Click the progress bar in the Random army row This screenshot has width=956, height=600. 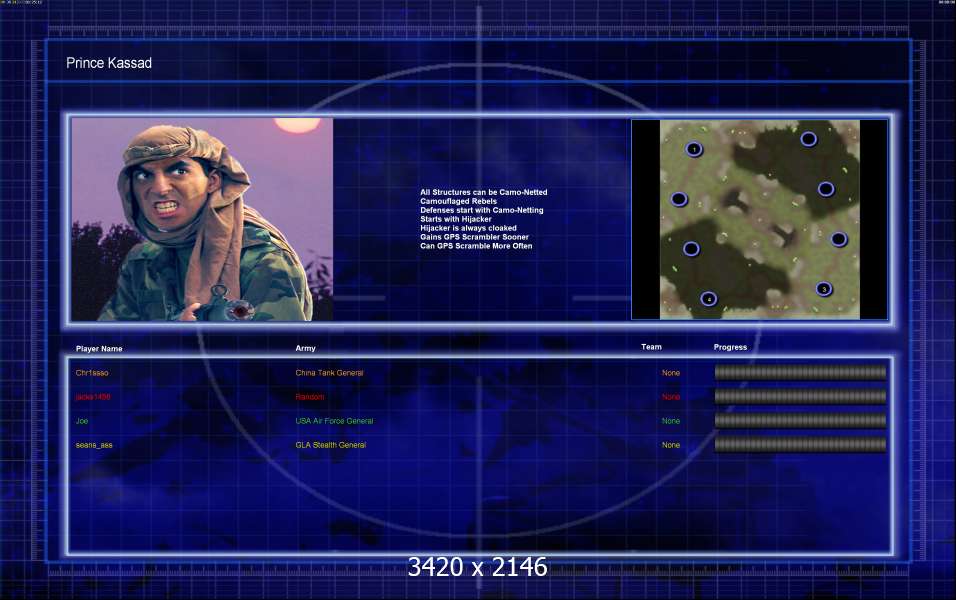pos(800,397)
